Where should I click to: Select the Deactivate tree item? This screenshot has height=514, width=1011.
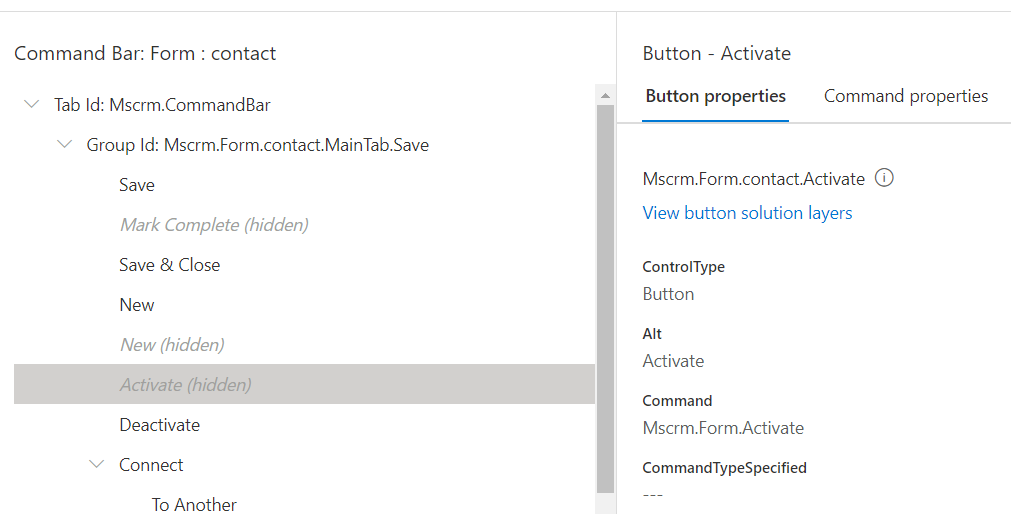click(160, 425)
